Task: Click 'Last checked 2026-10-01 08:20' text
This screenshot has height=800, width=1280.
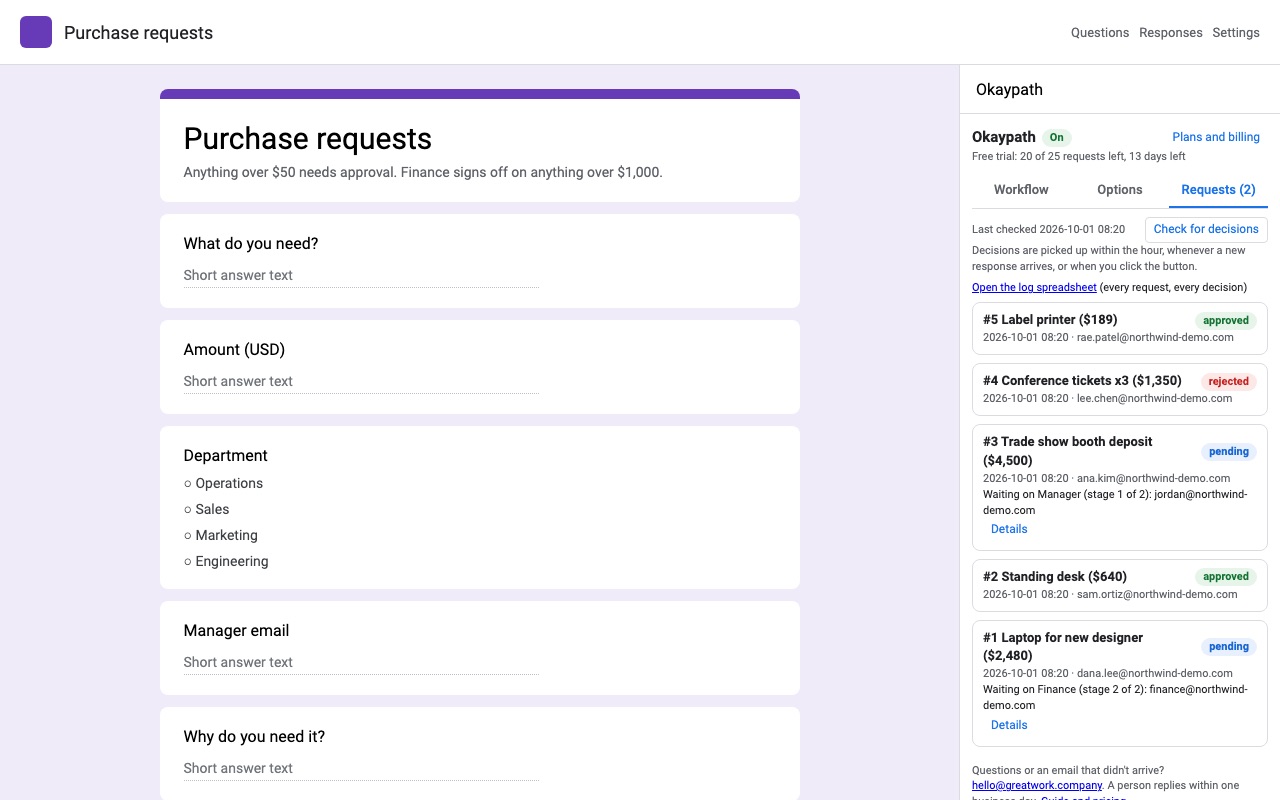Action: click(x=1048, y=229)
